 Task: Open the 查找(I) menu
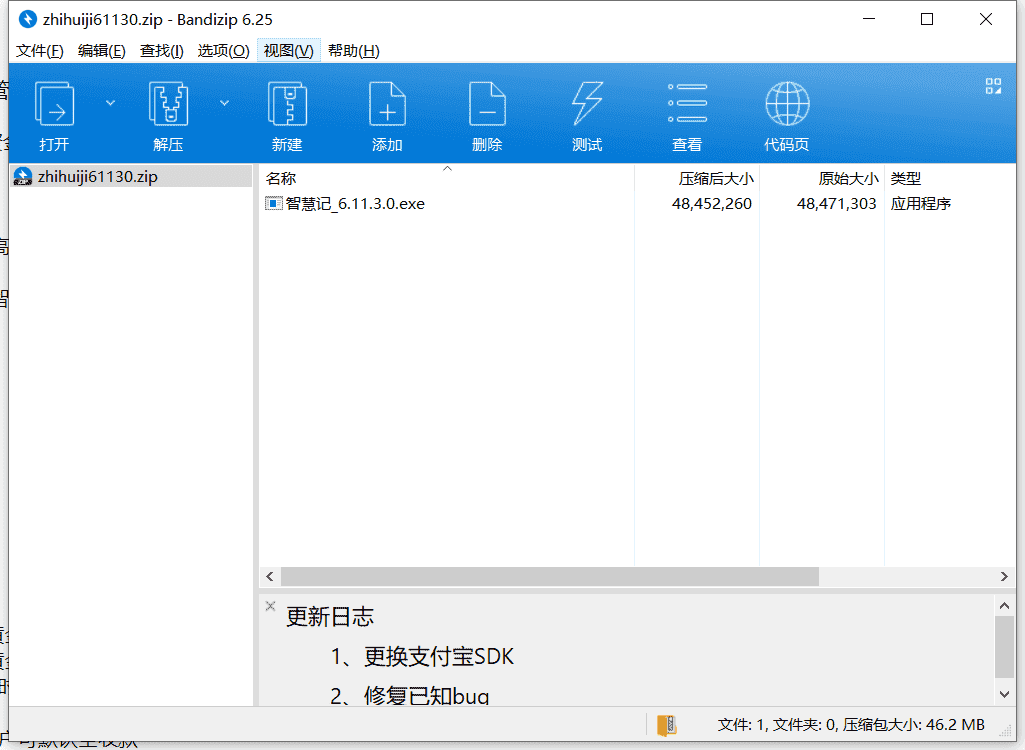(x=161, y=51)
